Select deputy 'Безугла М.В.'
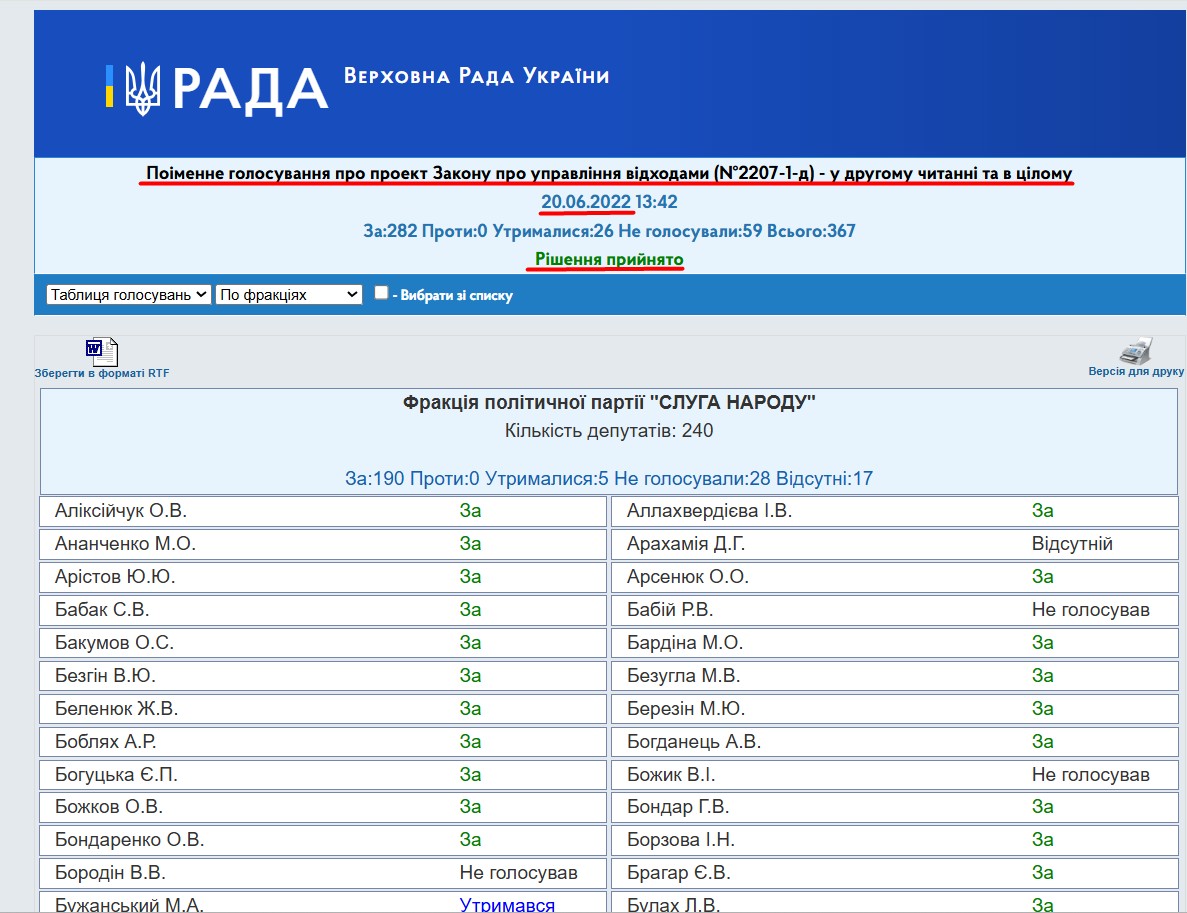The height and width of the screenshot is (913, 1187). (x=684, y=675)
